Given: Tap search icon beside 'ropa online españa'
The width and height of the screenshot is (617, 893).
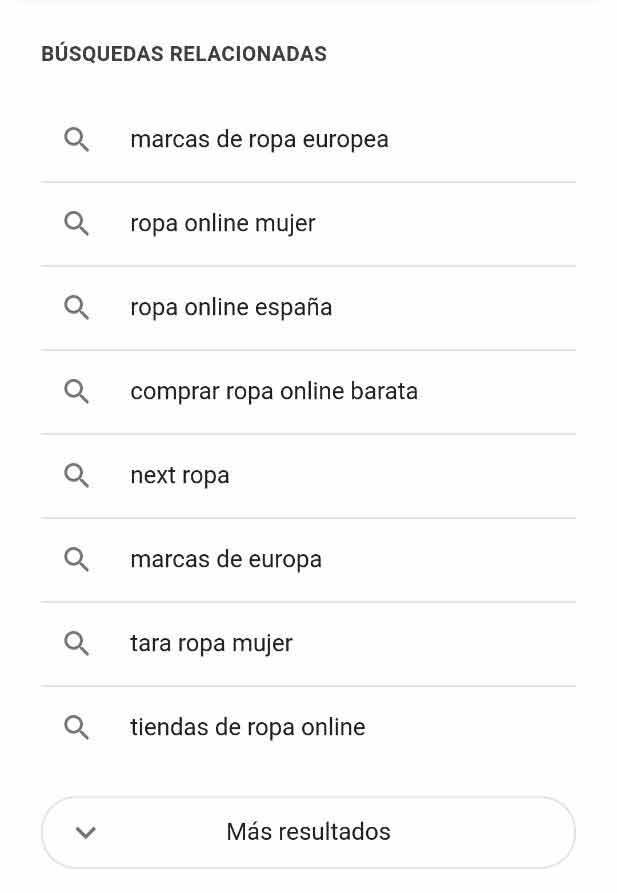Looking at the screenshot, I should point(77,308).
